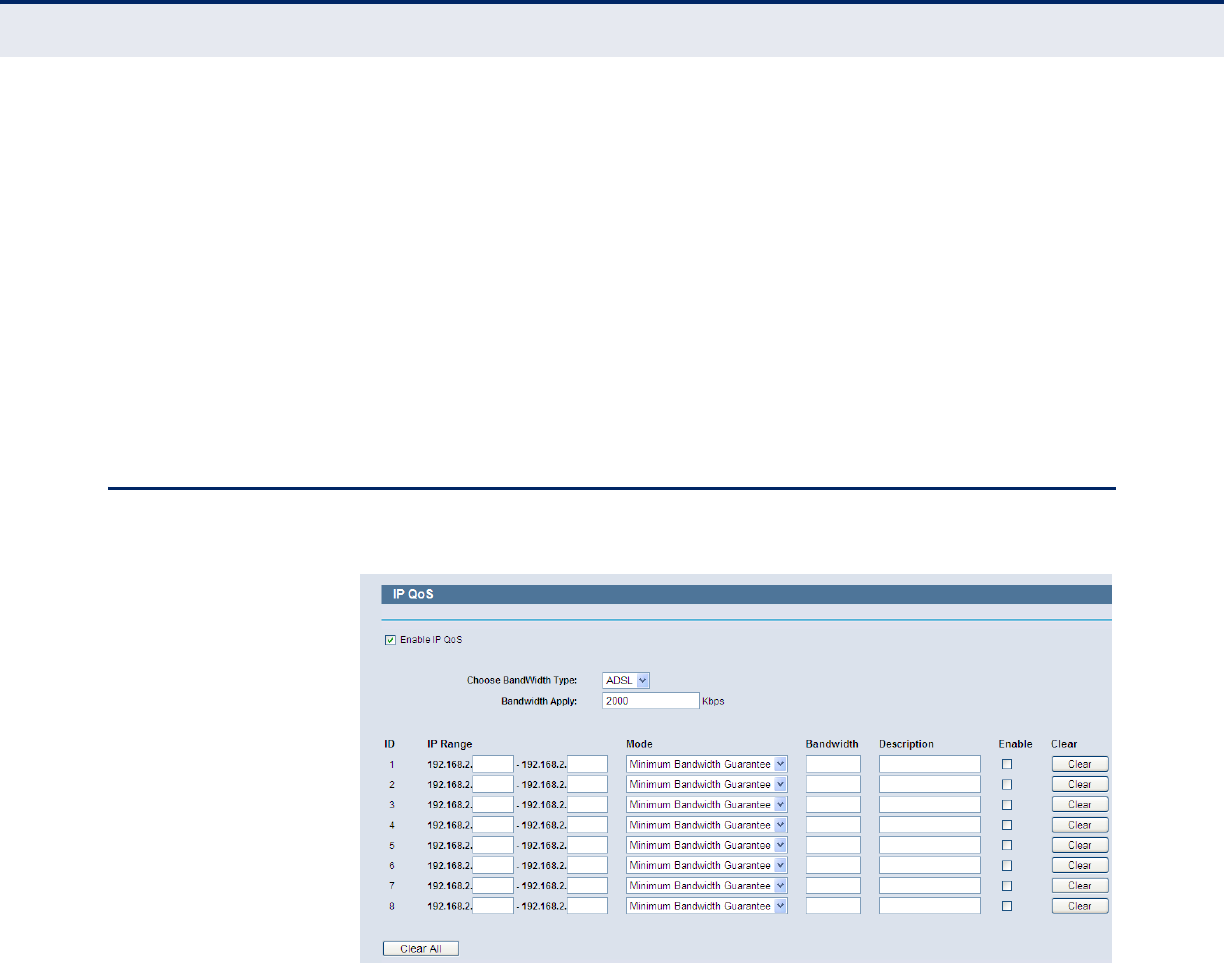Focus the Description field of rule ID 8
Viewport: 1224px width, 963px height.
pos(930,906)
